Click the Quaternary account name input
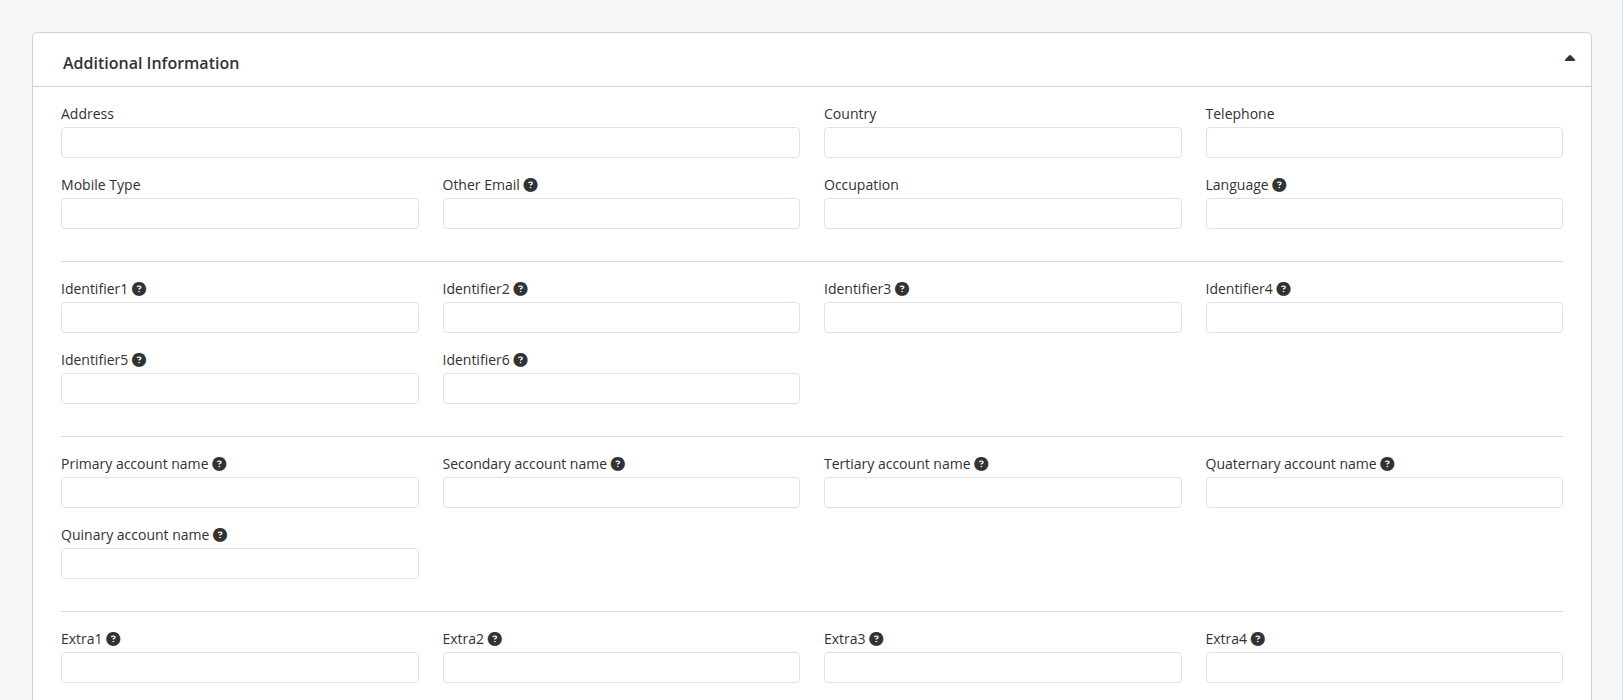The image size is (1624, 700). pyautogui.click(x=1384, y=493)
